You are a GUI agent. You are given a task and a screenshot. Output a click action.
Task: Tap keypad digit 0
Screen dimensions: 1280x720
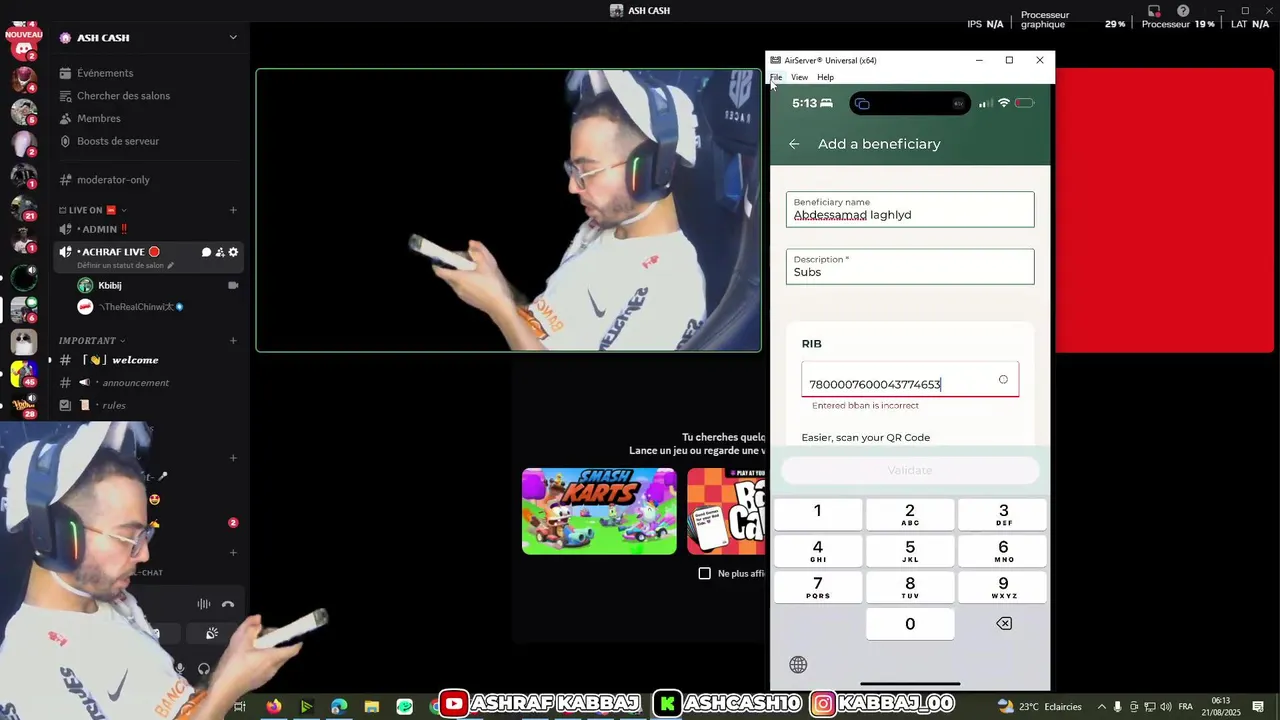click(910, 624)
